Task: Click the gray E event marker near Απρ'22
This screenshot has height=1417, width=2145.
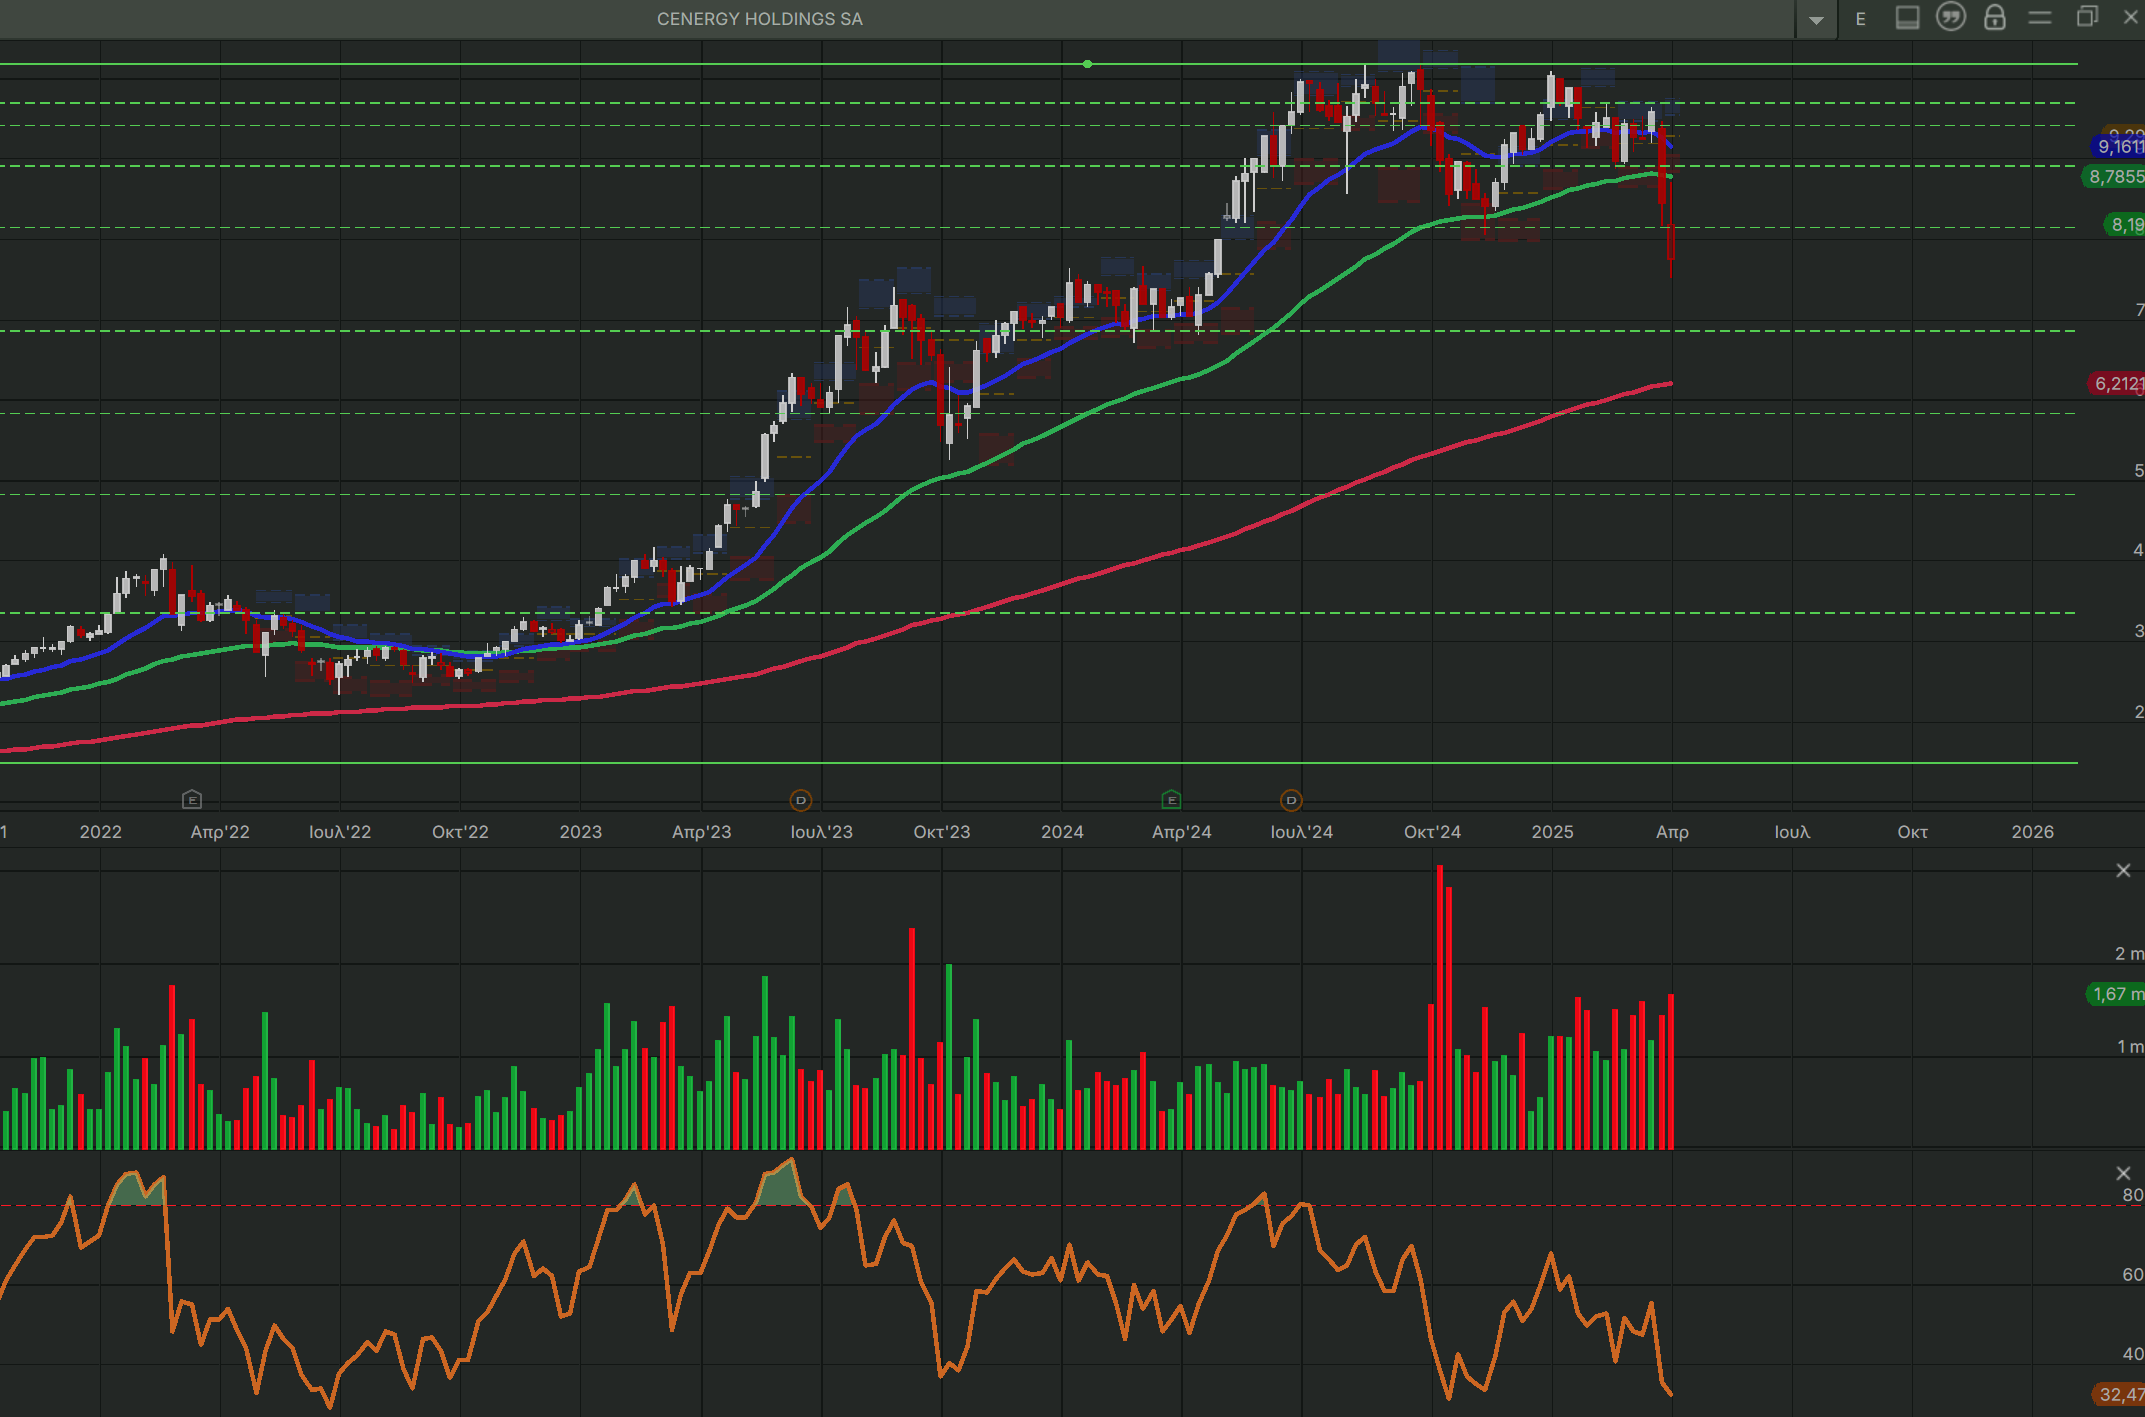Action: 192,800
